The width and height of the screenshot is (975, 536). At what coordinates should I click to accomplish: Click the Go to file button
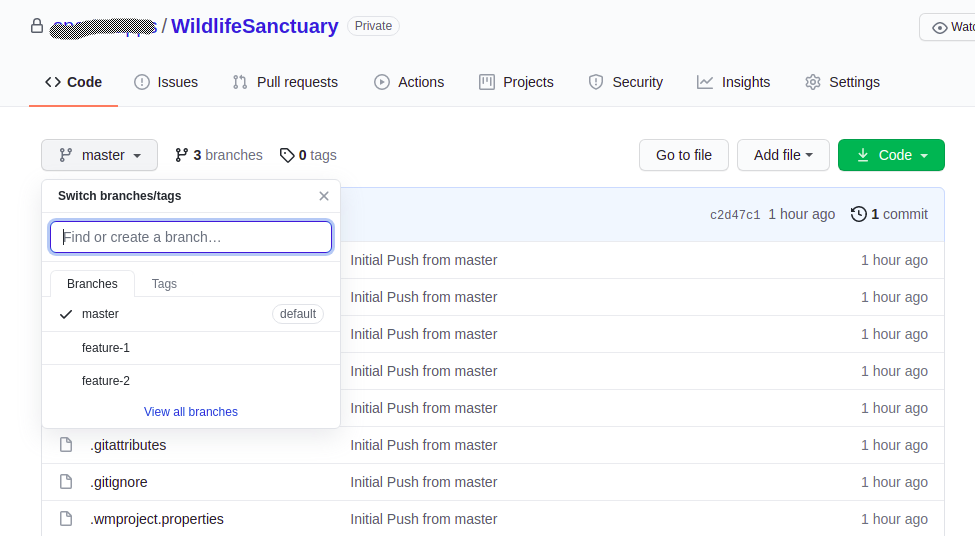pos(683,155)
